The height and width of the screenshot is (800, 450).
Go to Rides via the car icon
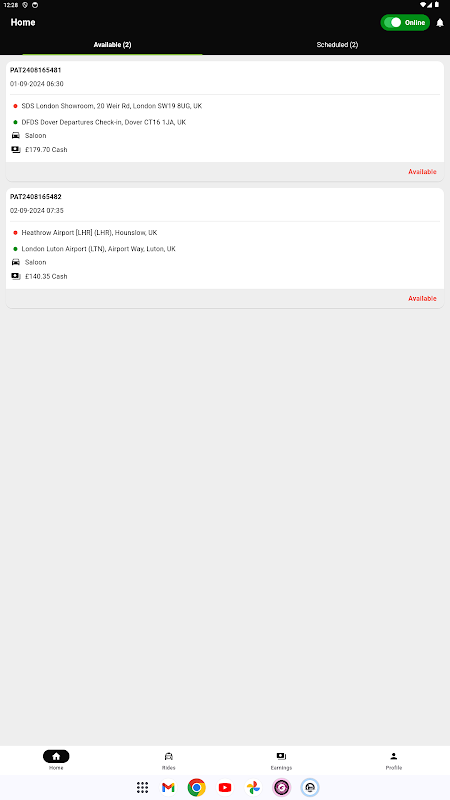coord(168,756)
